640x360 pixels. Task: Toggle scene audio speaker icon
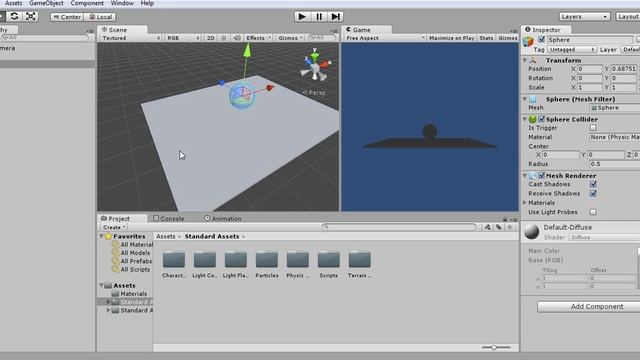236,38
